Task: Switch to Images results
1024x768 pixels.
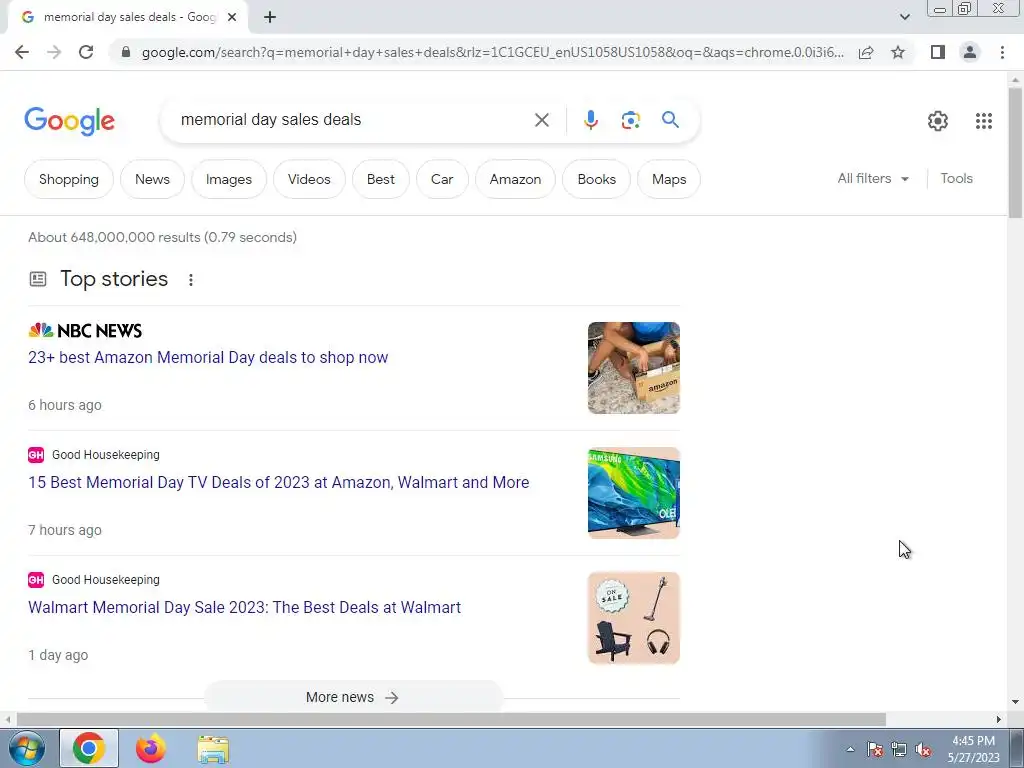Action: tap(229, 179)
